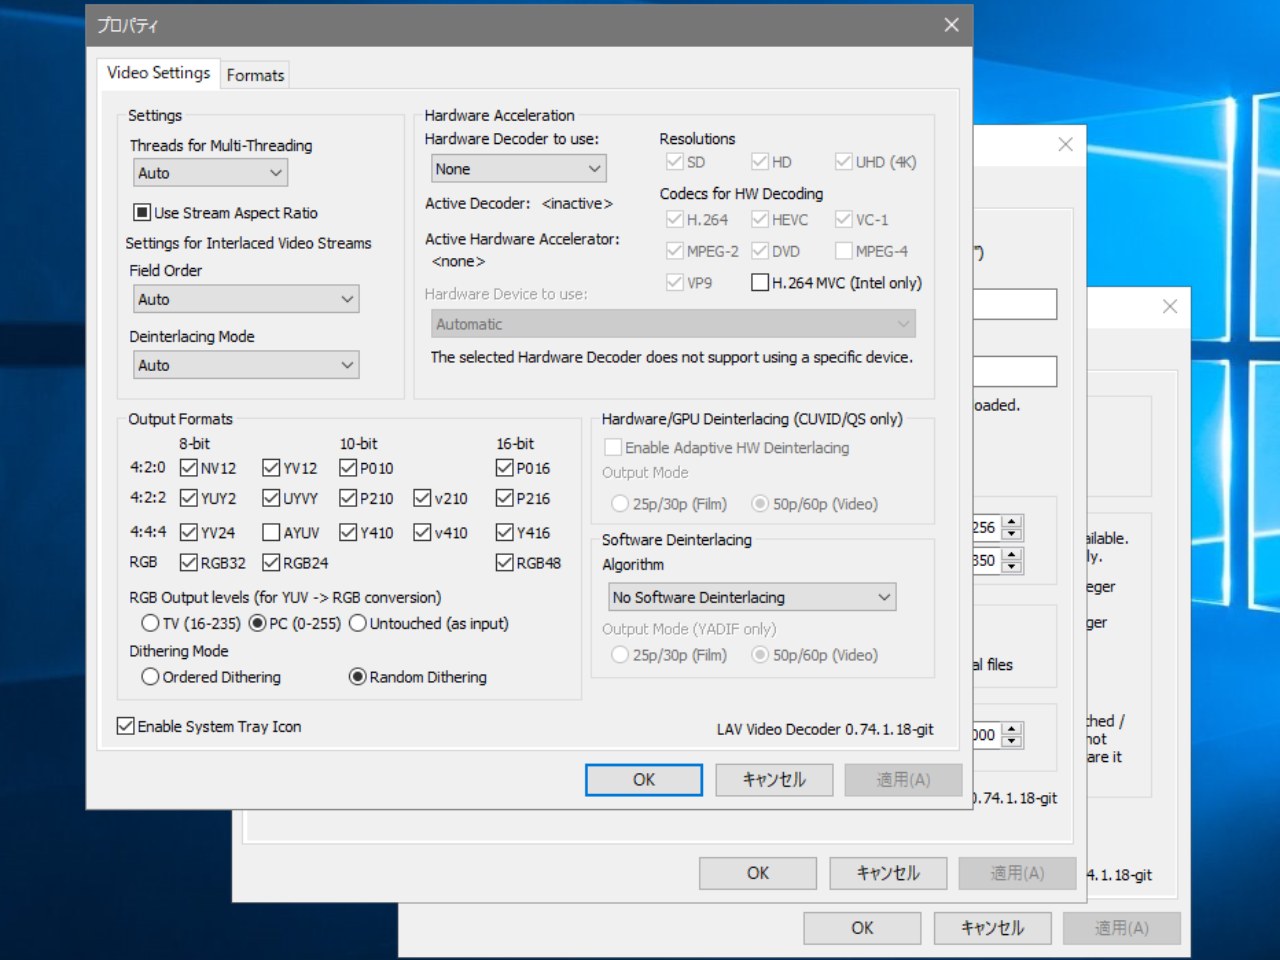Viewport: 1280px width, 960px height.
Task: Choose Random Dithering mode
Action: (x=357, y=677)
